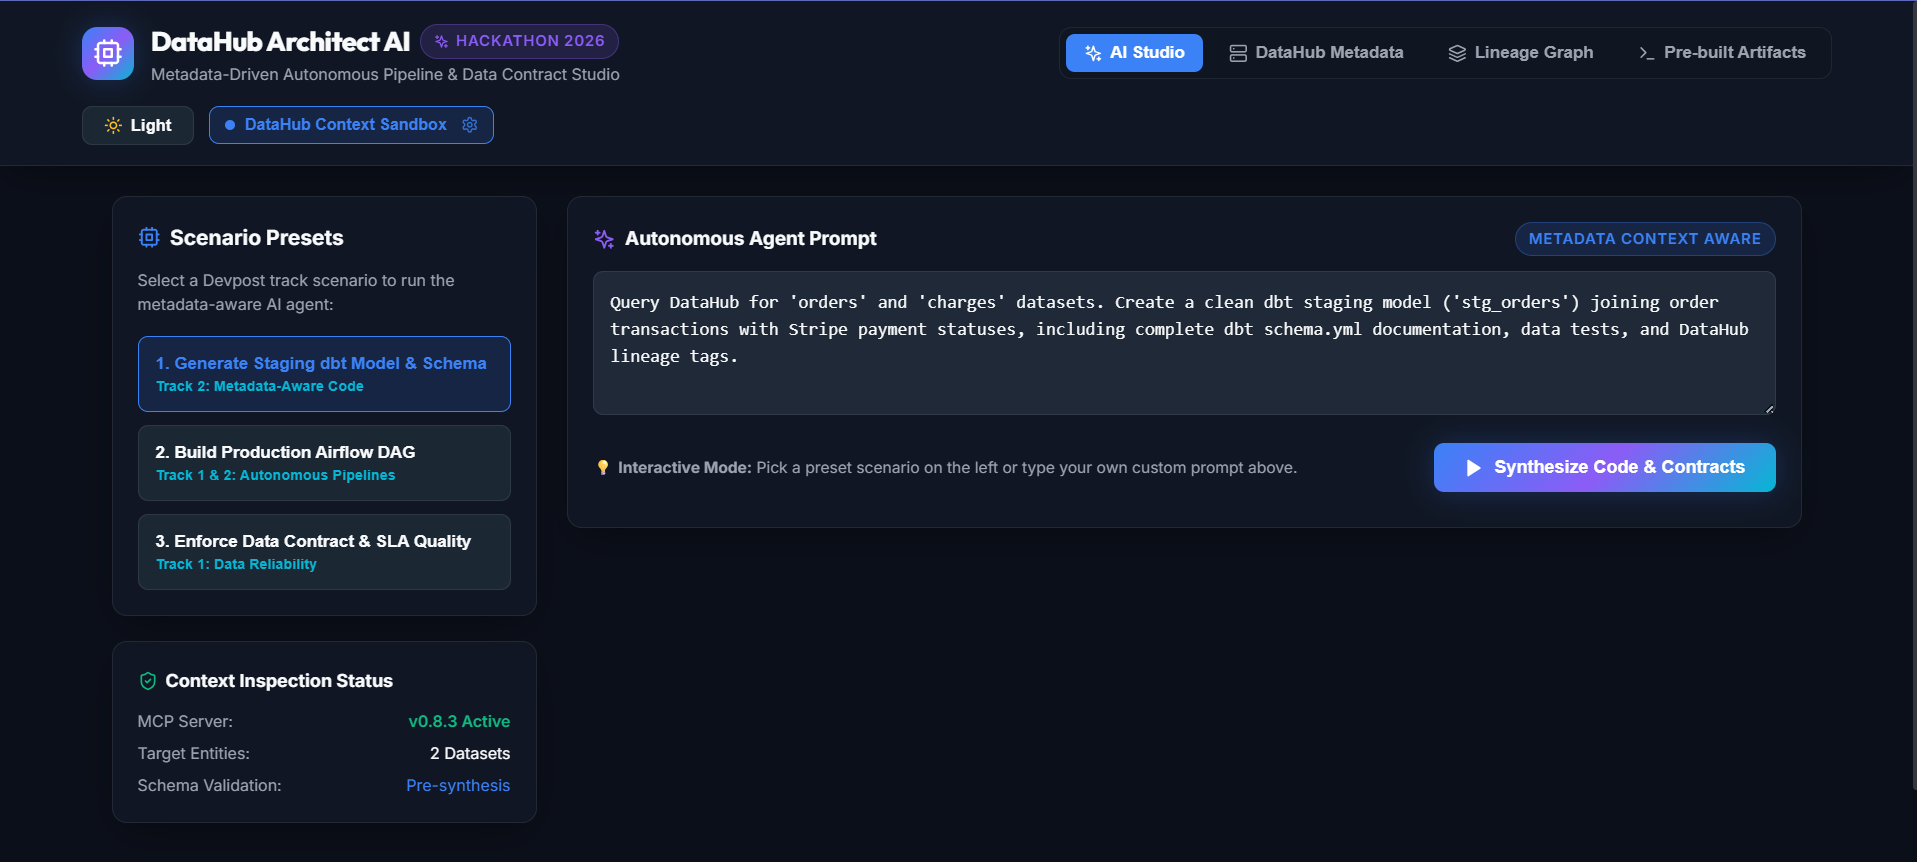This screenshot has height=862, width=1917.
Task: Open the Pre-built Artifacts tab
Action: coord(1722,53)
